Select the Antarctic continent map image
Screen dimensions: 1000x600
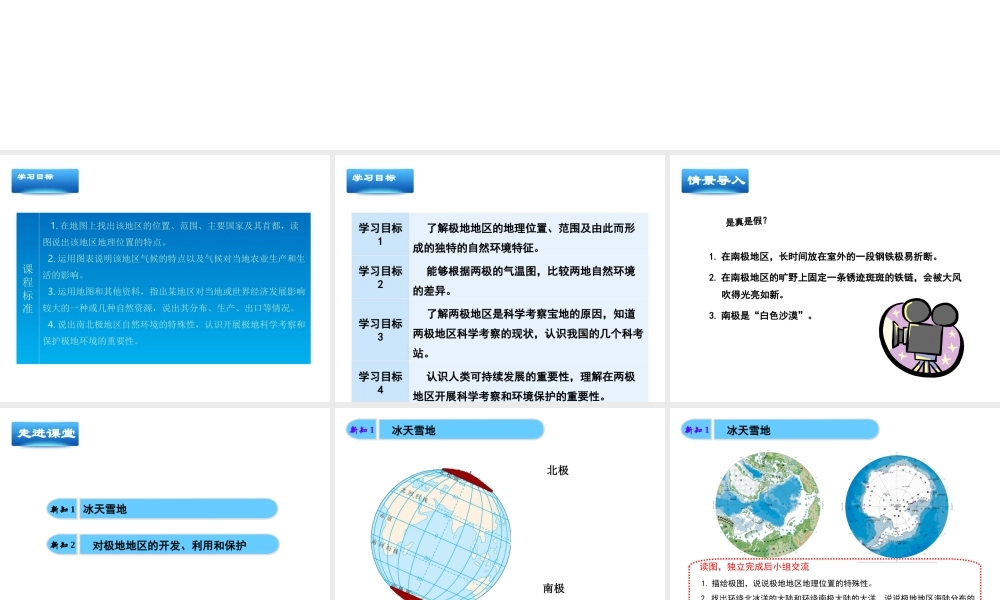[x=896, y=506]
